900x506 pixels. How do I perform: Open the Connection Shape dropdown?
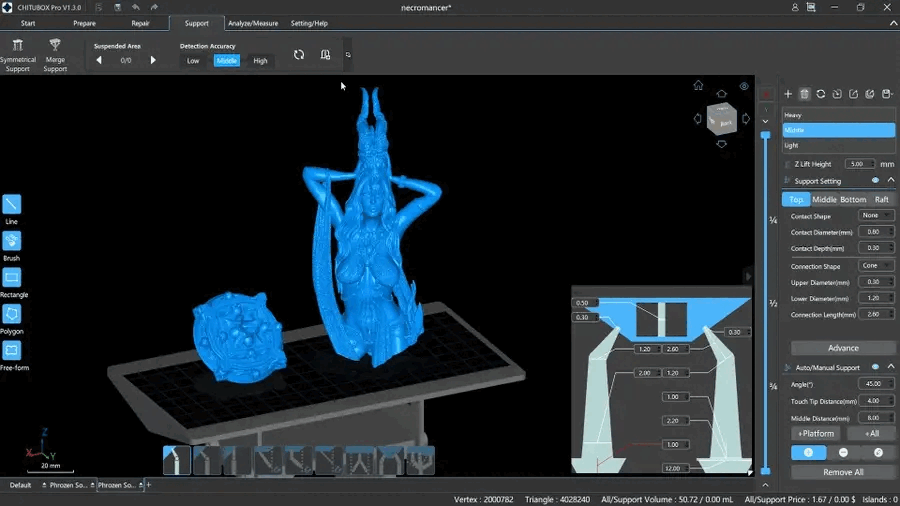[876, 266]
